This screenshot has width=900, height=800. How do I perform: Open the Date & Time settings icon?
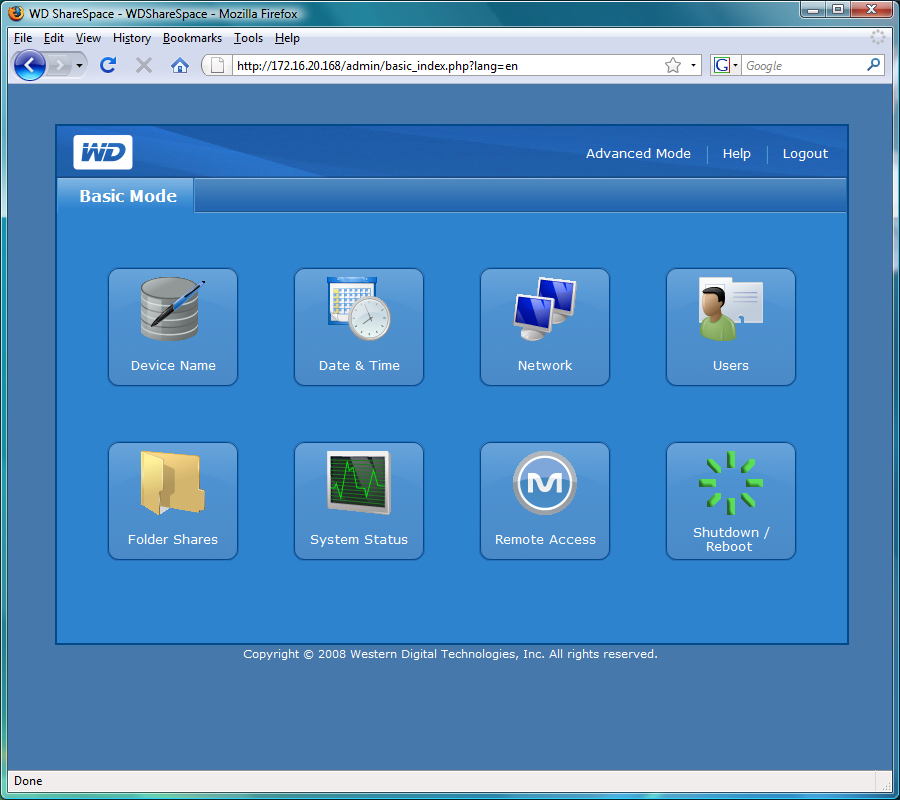coord(359,327)
